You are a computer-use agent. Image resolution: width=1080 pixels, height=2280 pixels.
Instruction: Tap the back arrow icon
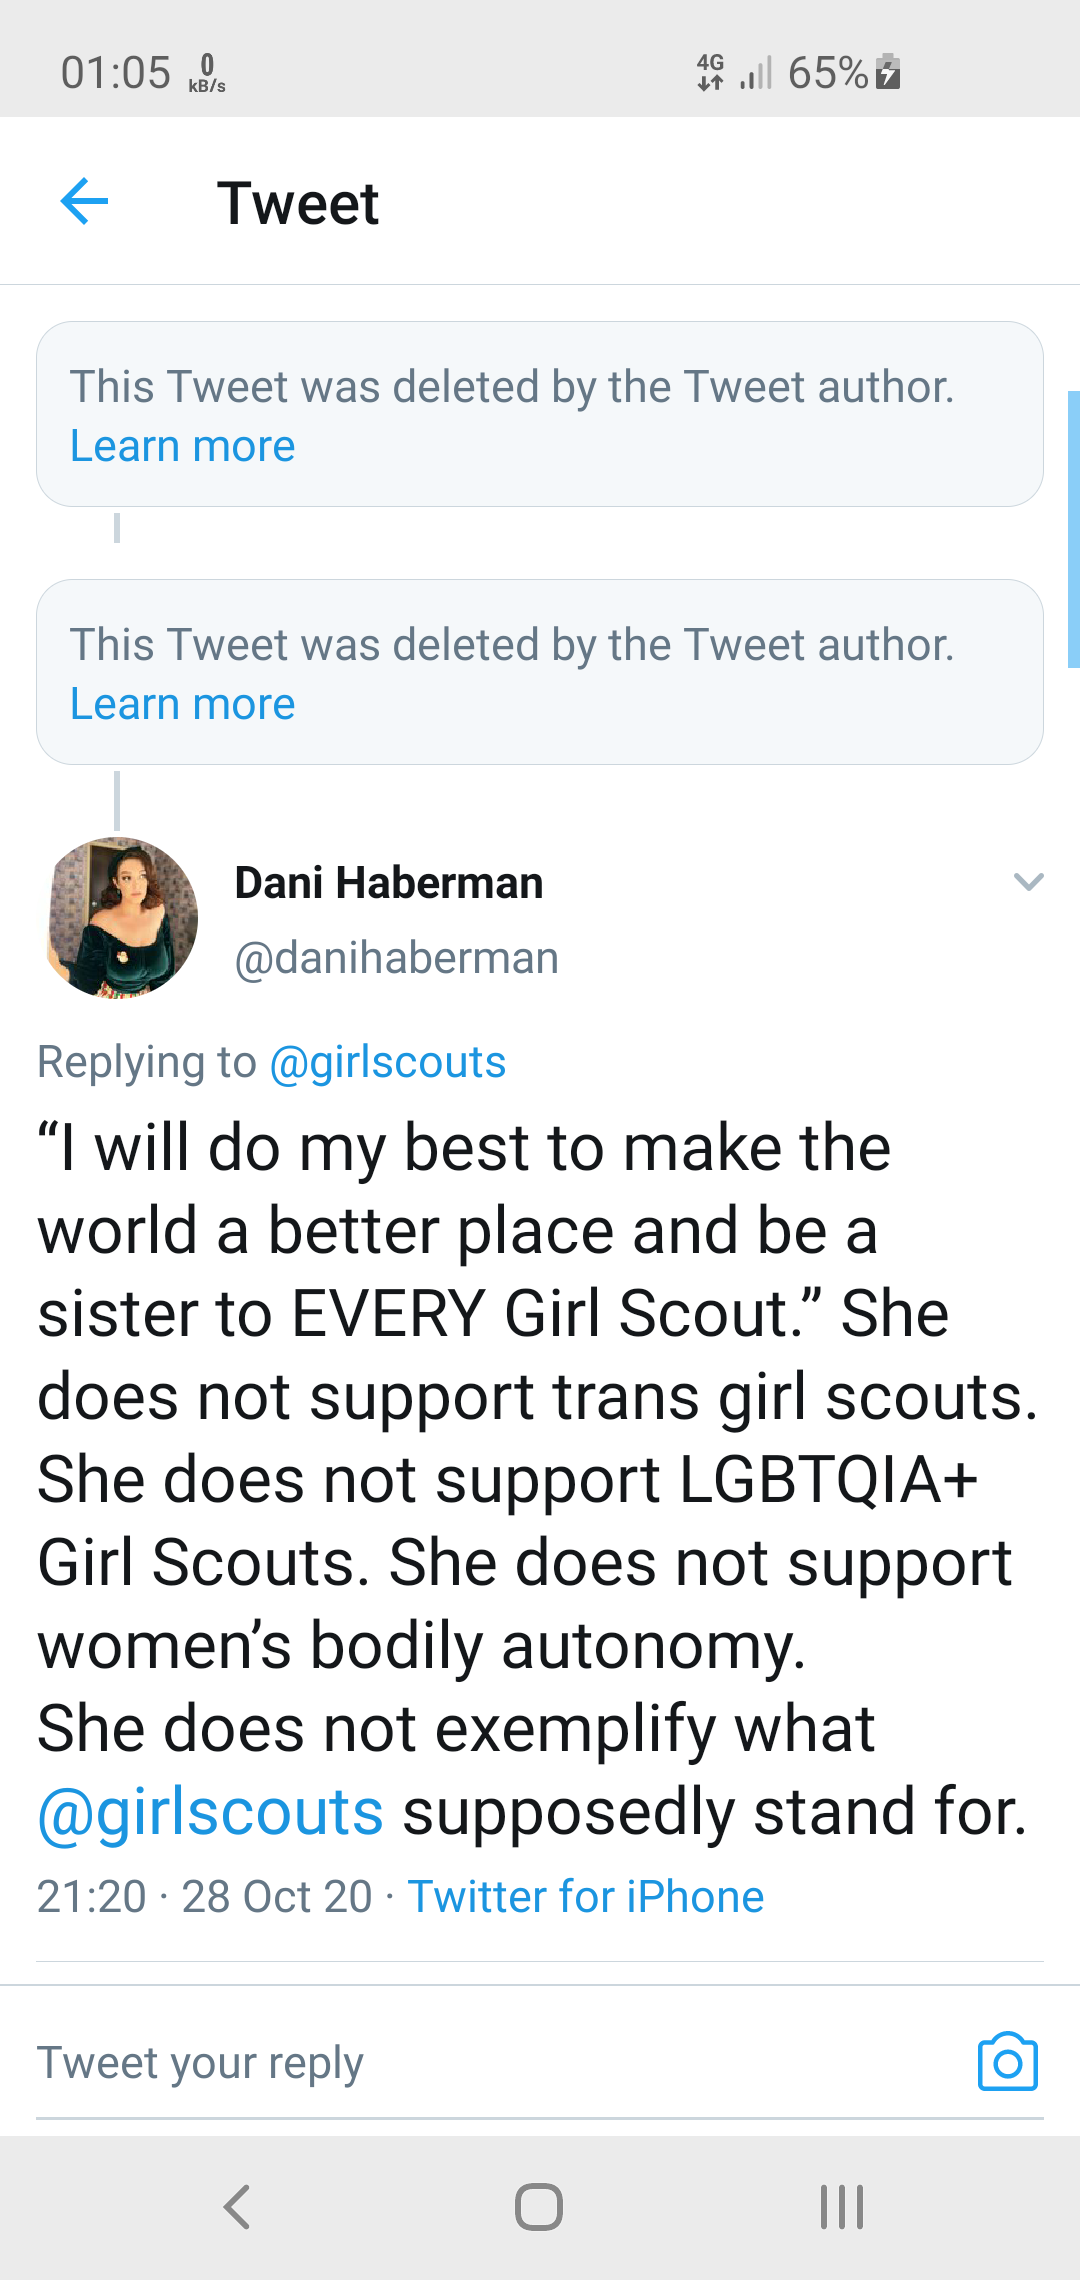pyautogui.click(x=84, y=202)
